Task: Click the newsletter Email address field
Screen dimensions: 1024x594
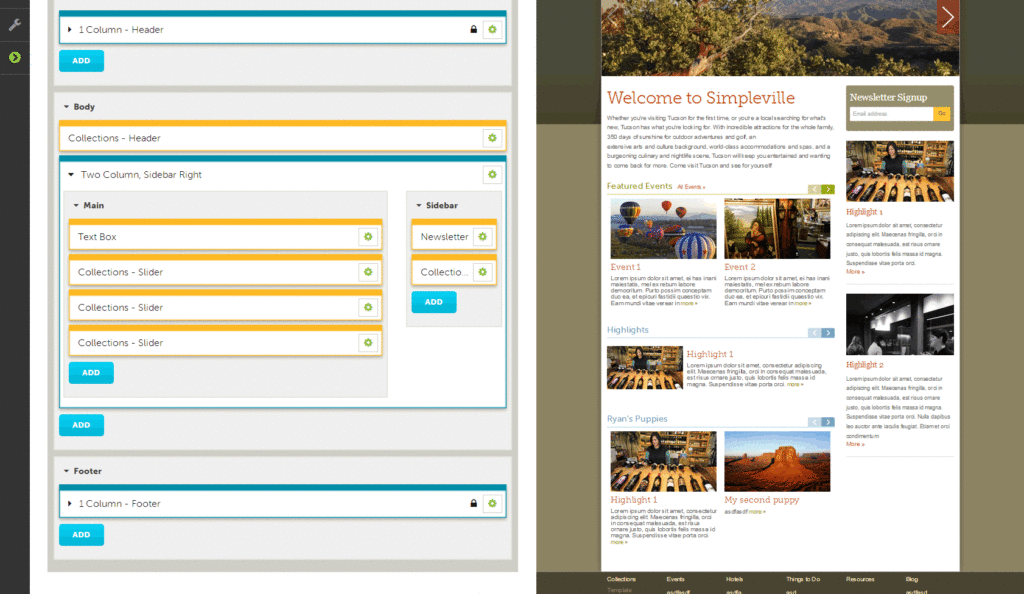Action: tap(889, 114)
